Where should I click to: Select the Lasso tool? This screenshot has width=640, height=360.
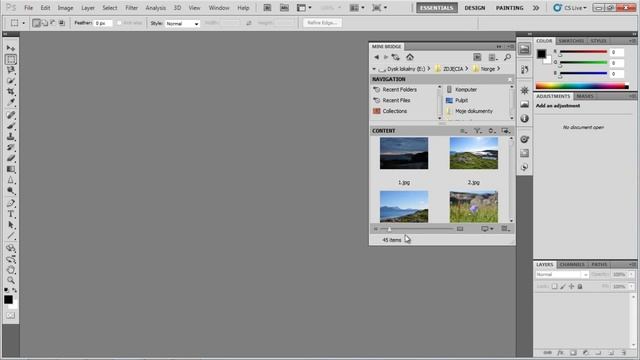pyautogui.click(x=11, y=70)
